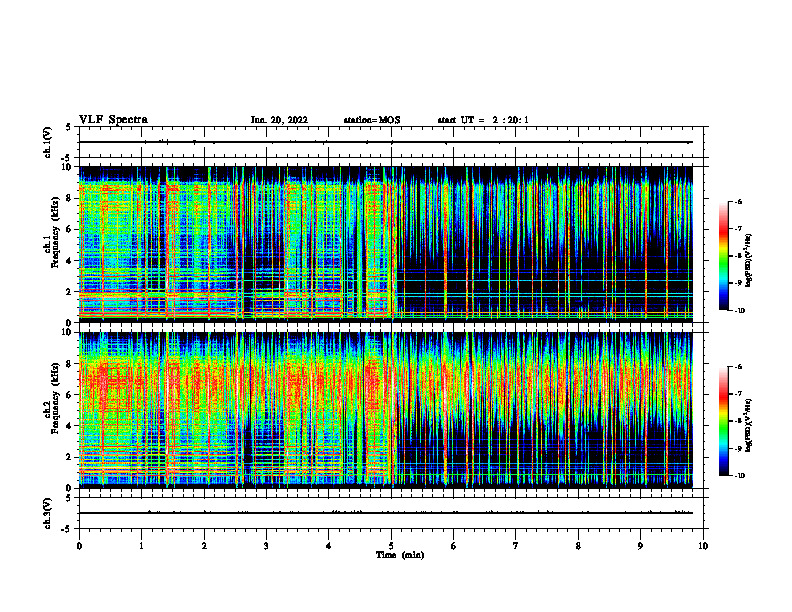The height and width of the screenshot is (612, 792).
Task: Click the ch.1 spectrogram panel
Action: [385, 244]
